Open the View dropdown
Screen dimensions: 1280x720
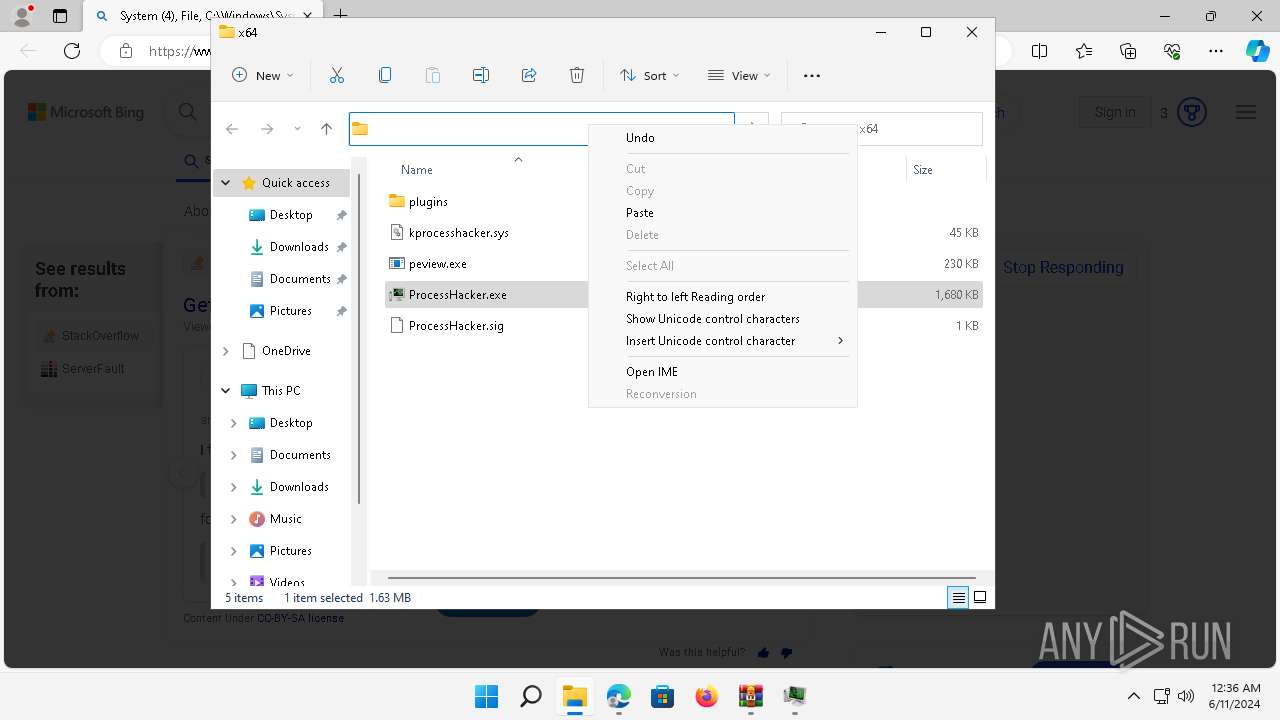pyautogui.click(x=739, y=75)
